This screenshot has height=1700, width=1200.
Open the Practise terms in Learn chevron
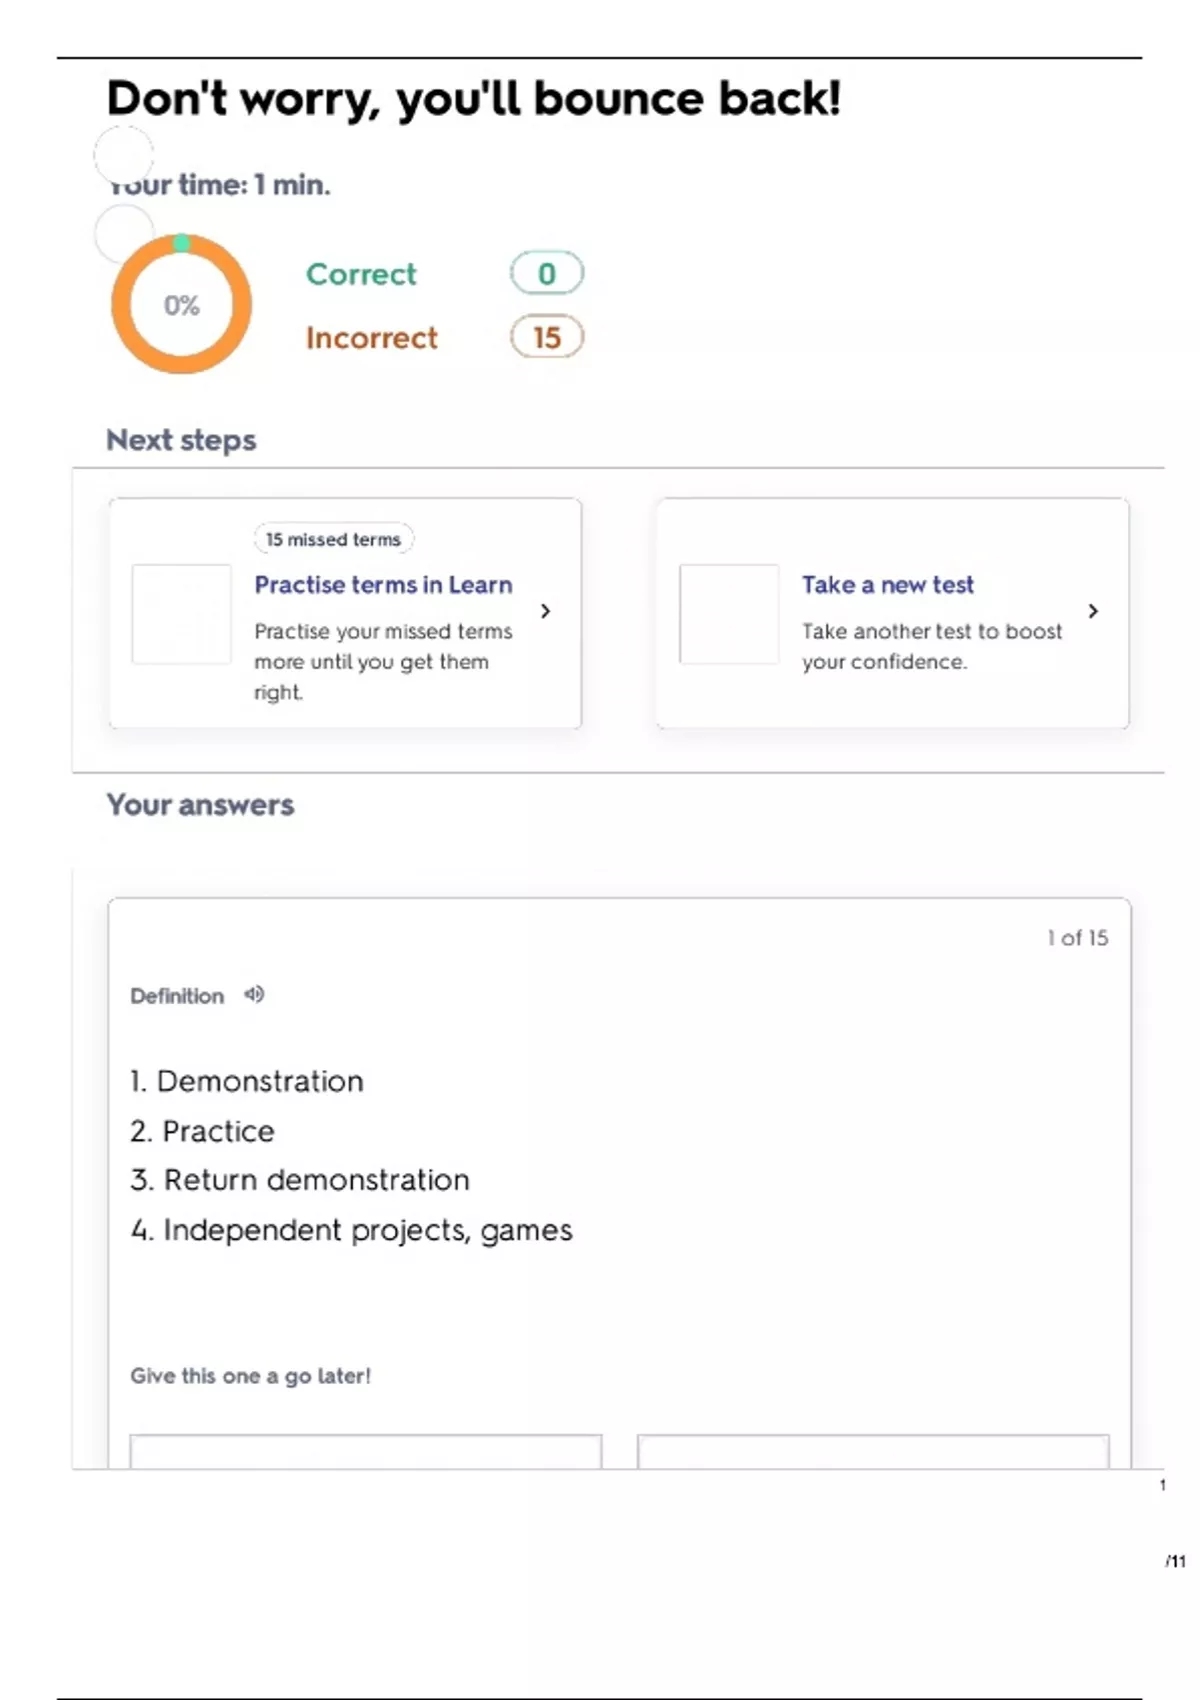coord(545,611)
